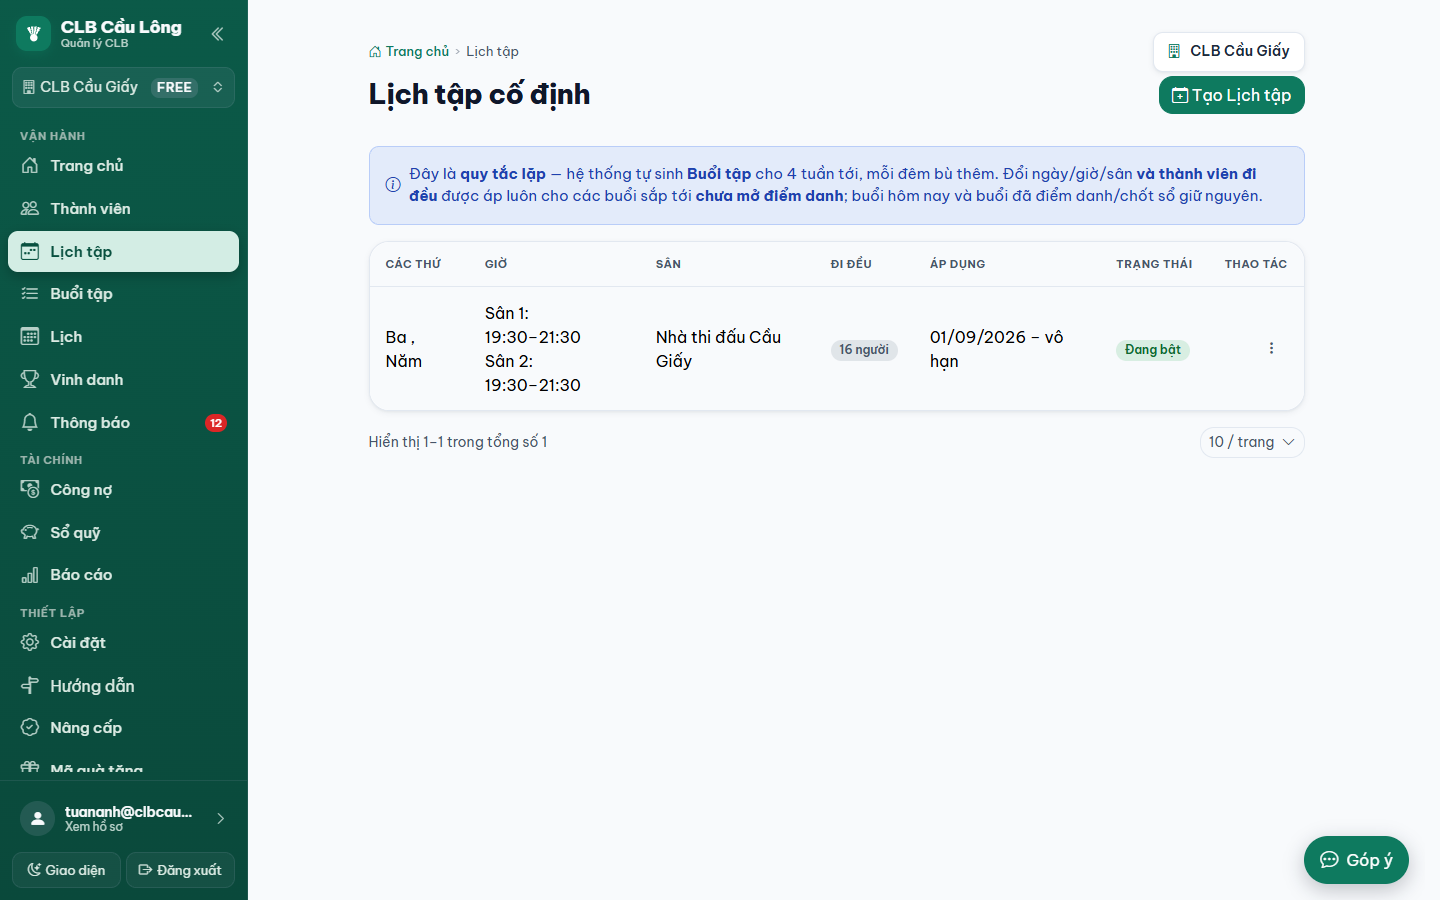This screenshot has height=900, width=1440.
Task: Click the Báo cáo bar chart icon
Action: coord(30,575)
